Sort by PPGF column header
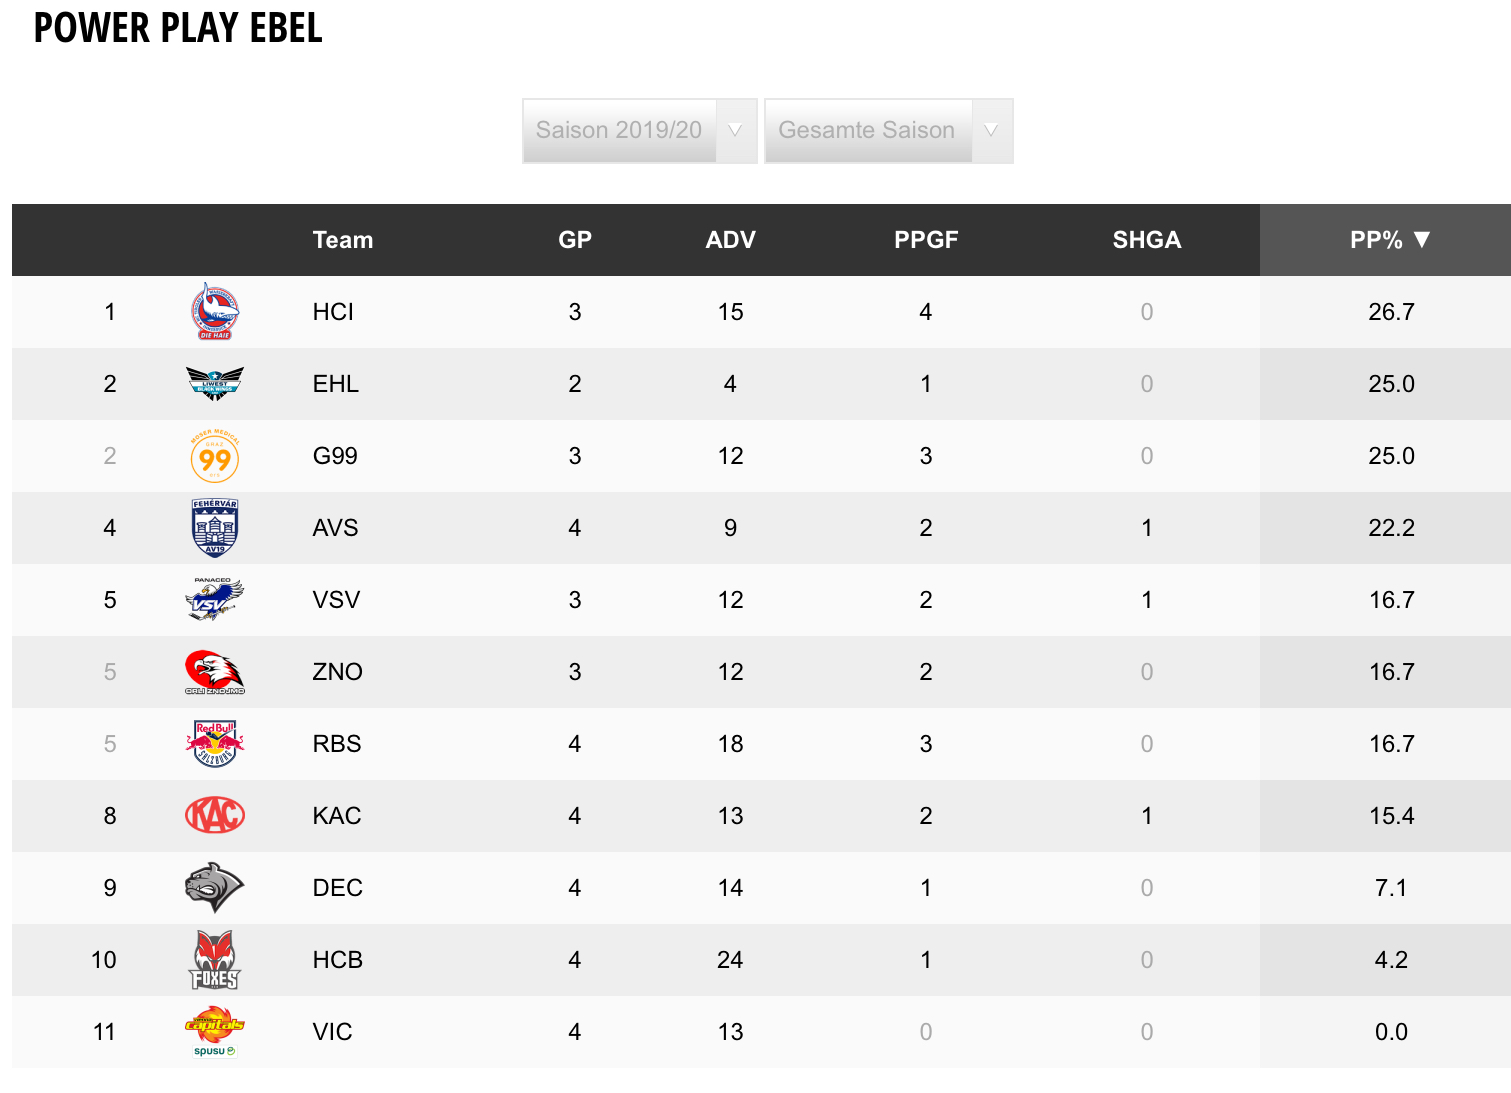1511x1093 pixels. (x=926, y=240)
